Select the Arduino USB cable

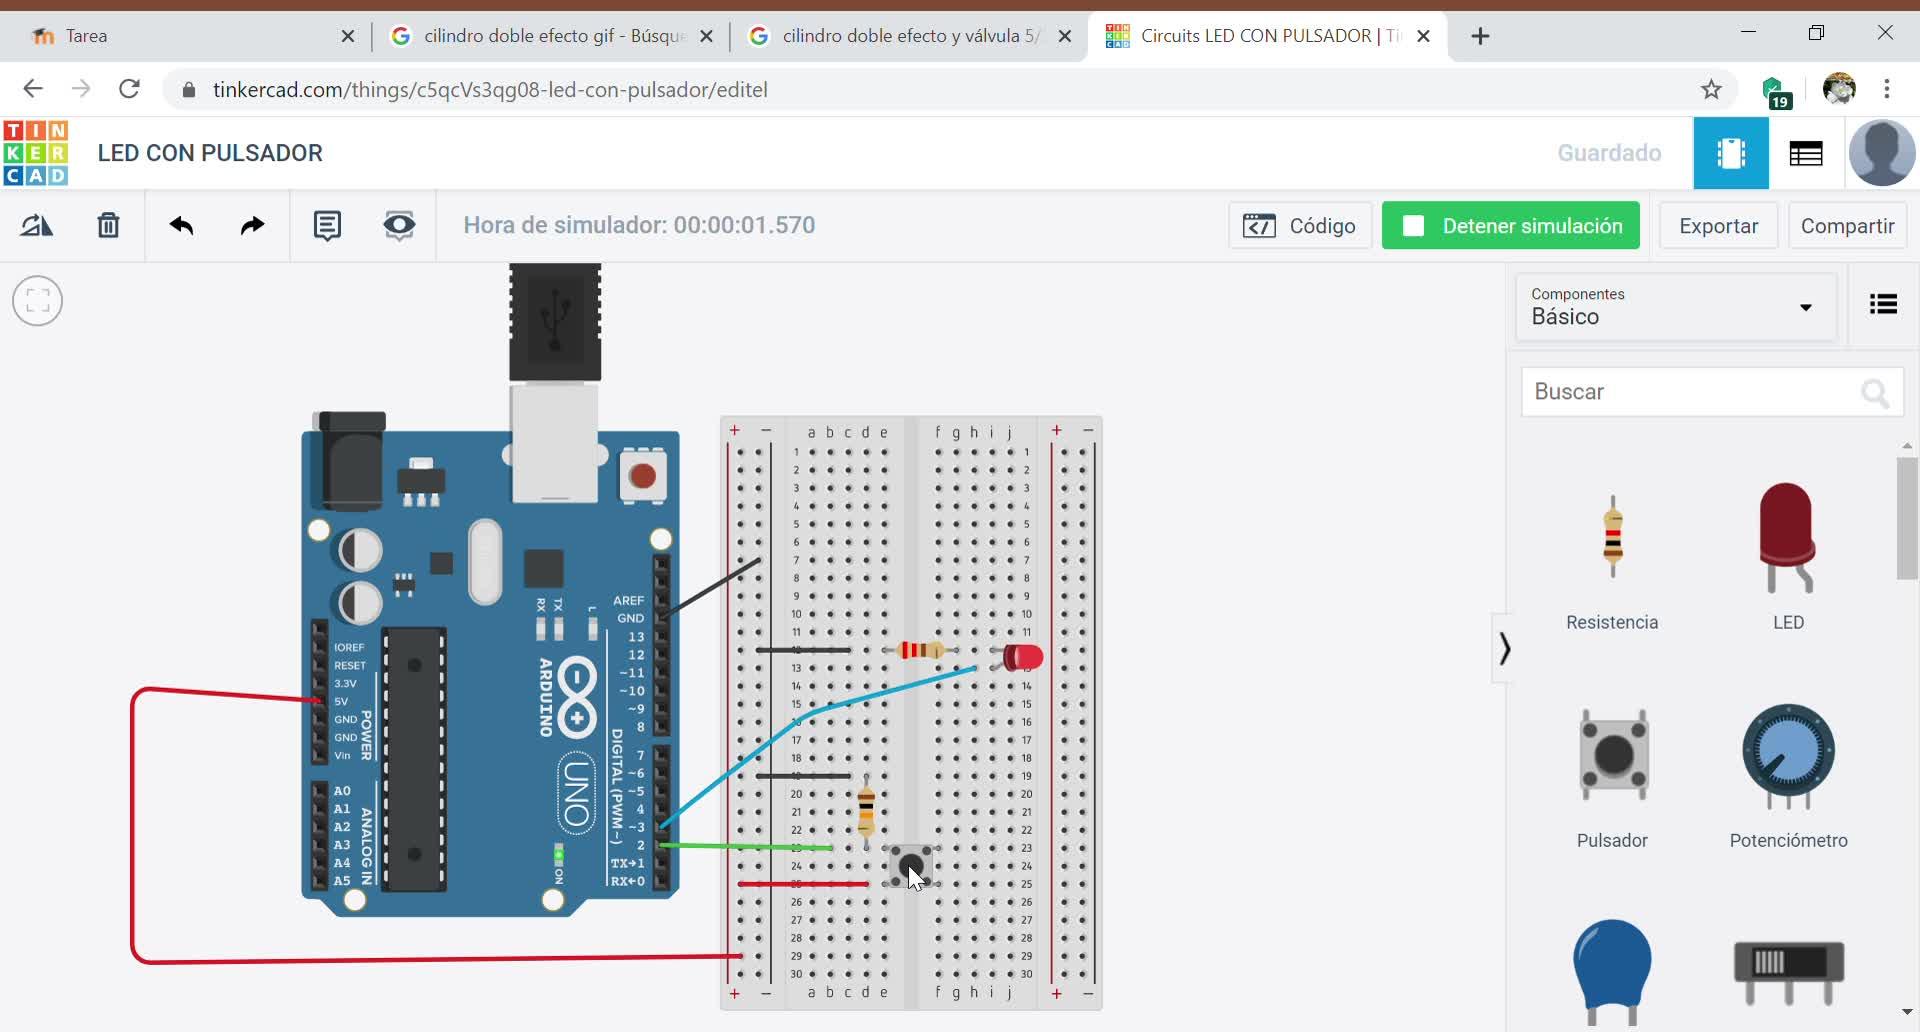click(x=555, y=323)
